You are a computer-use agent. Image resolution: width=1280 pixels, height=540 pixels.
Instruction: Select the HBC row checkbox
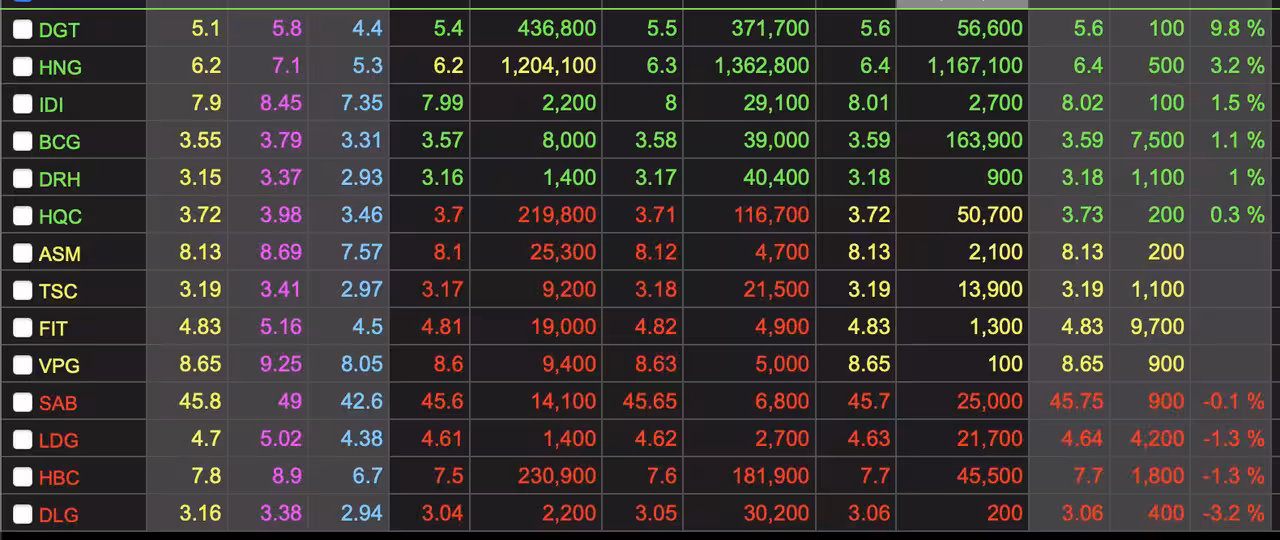coord(22,477)
